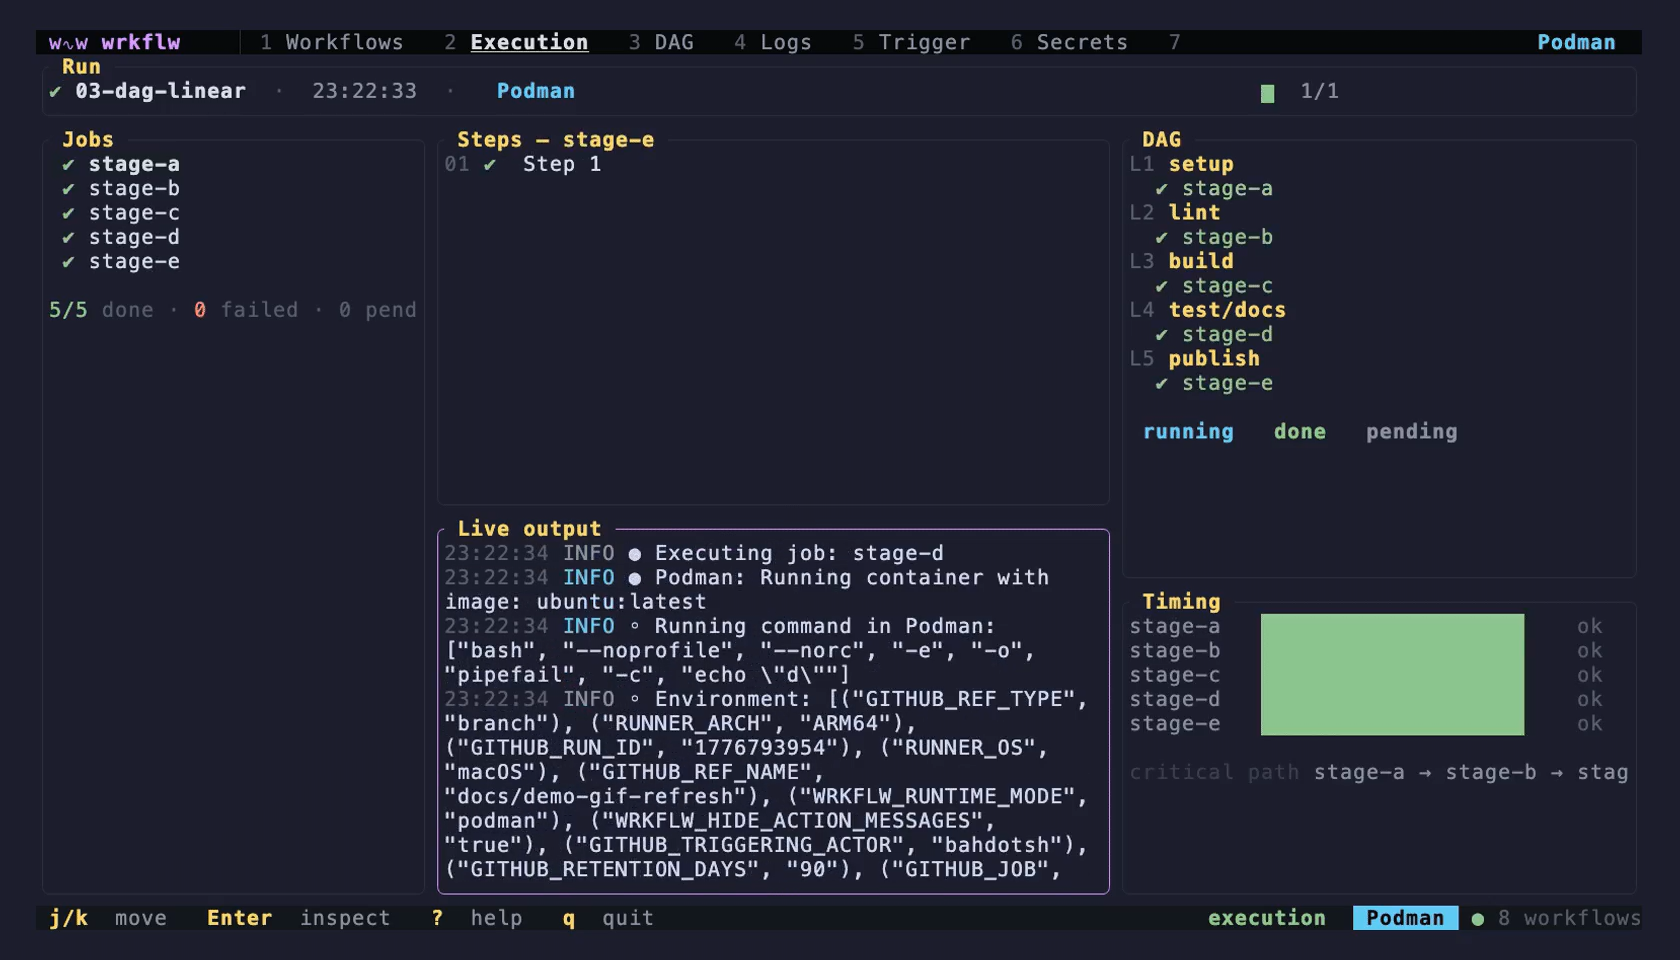Click the Enter inspect hint
1680x960 pixels.
(298, 918)
